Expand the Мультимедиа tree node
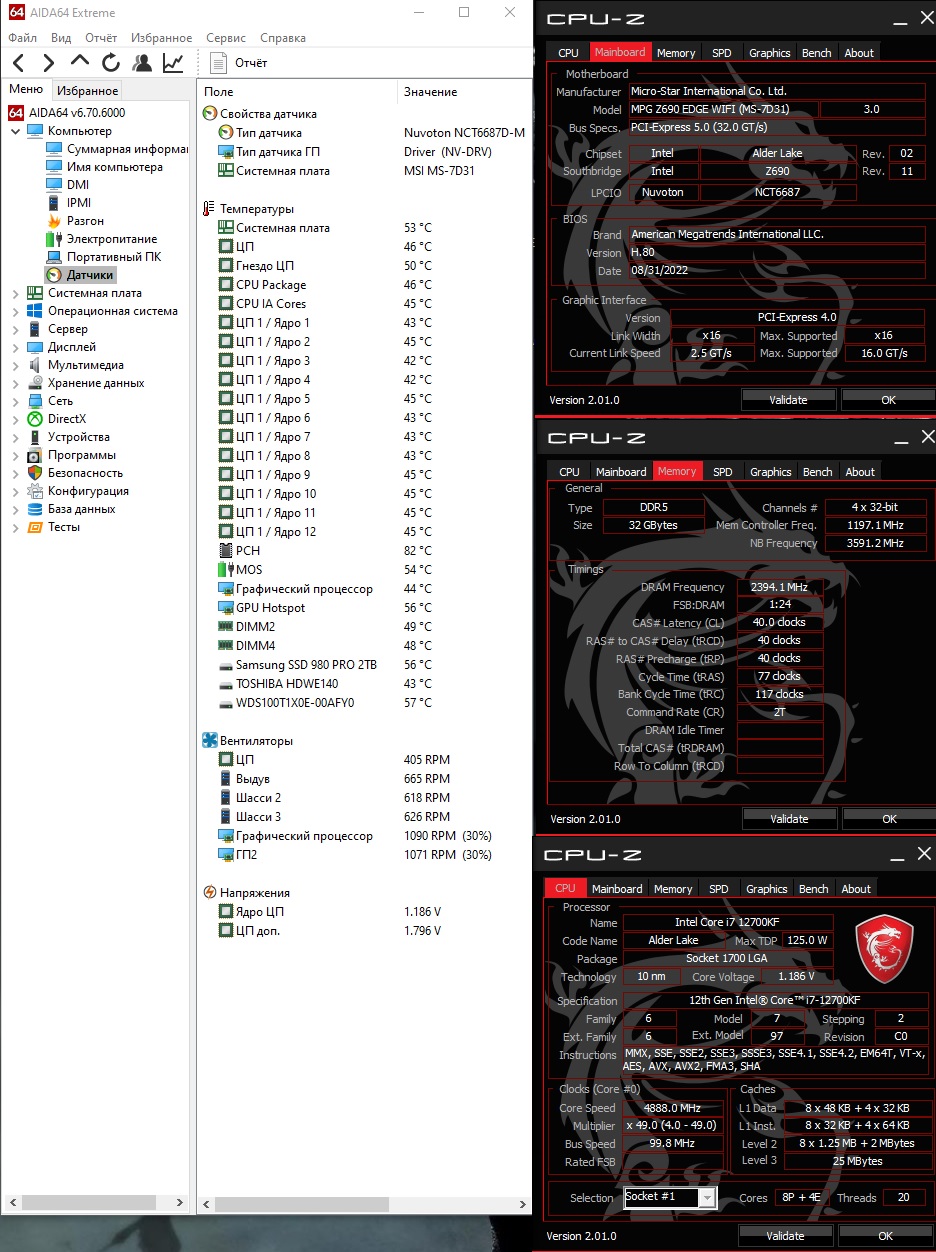936x1252 pixels. [x=15, y=365]
